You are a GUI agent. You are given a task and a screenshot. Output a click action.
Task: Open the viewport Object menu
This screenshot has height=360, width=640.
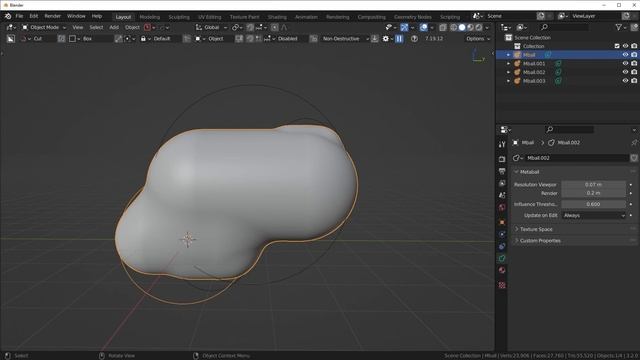[132, 27]
